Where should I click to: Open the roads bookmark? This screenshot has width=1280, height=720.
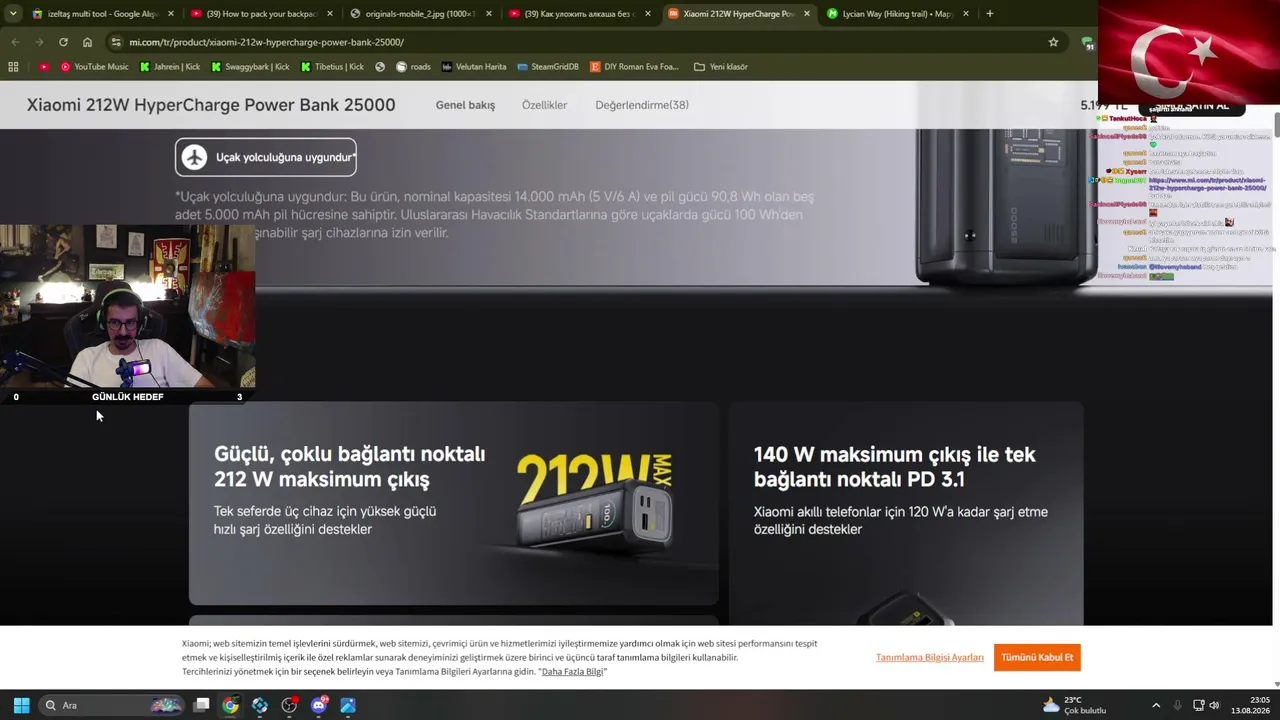tap(413, 67)
